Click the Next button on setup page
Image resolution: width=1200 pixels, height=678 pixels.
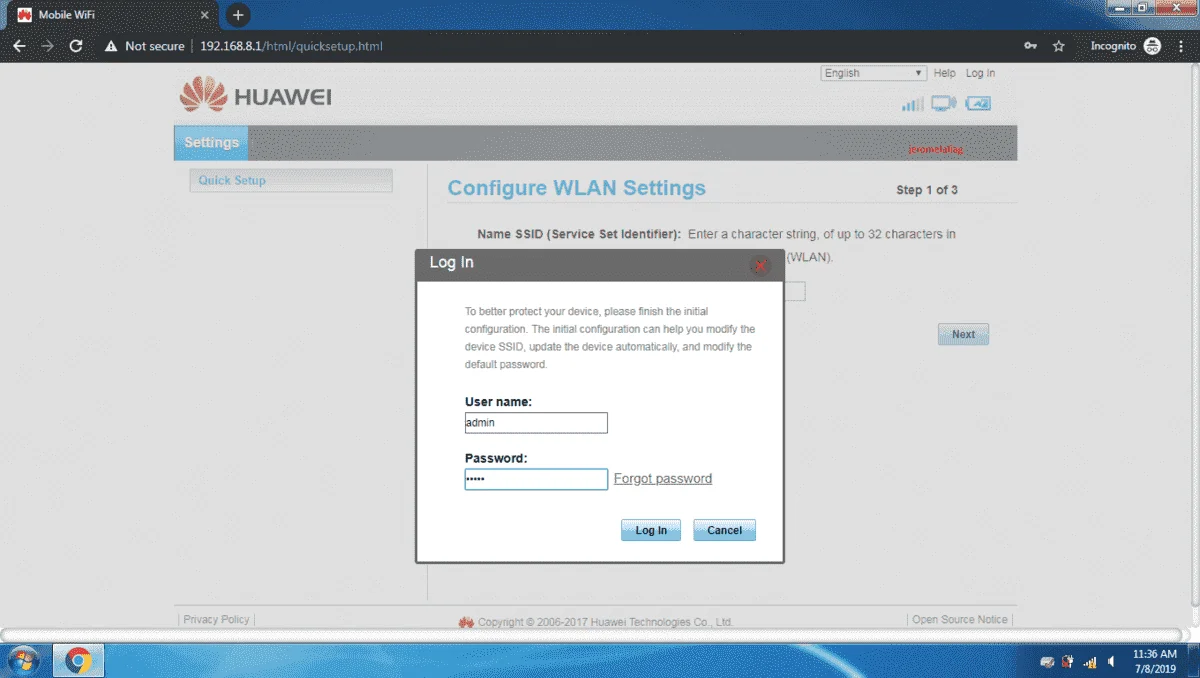(963, 335)
